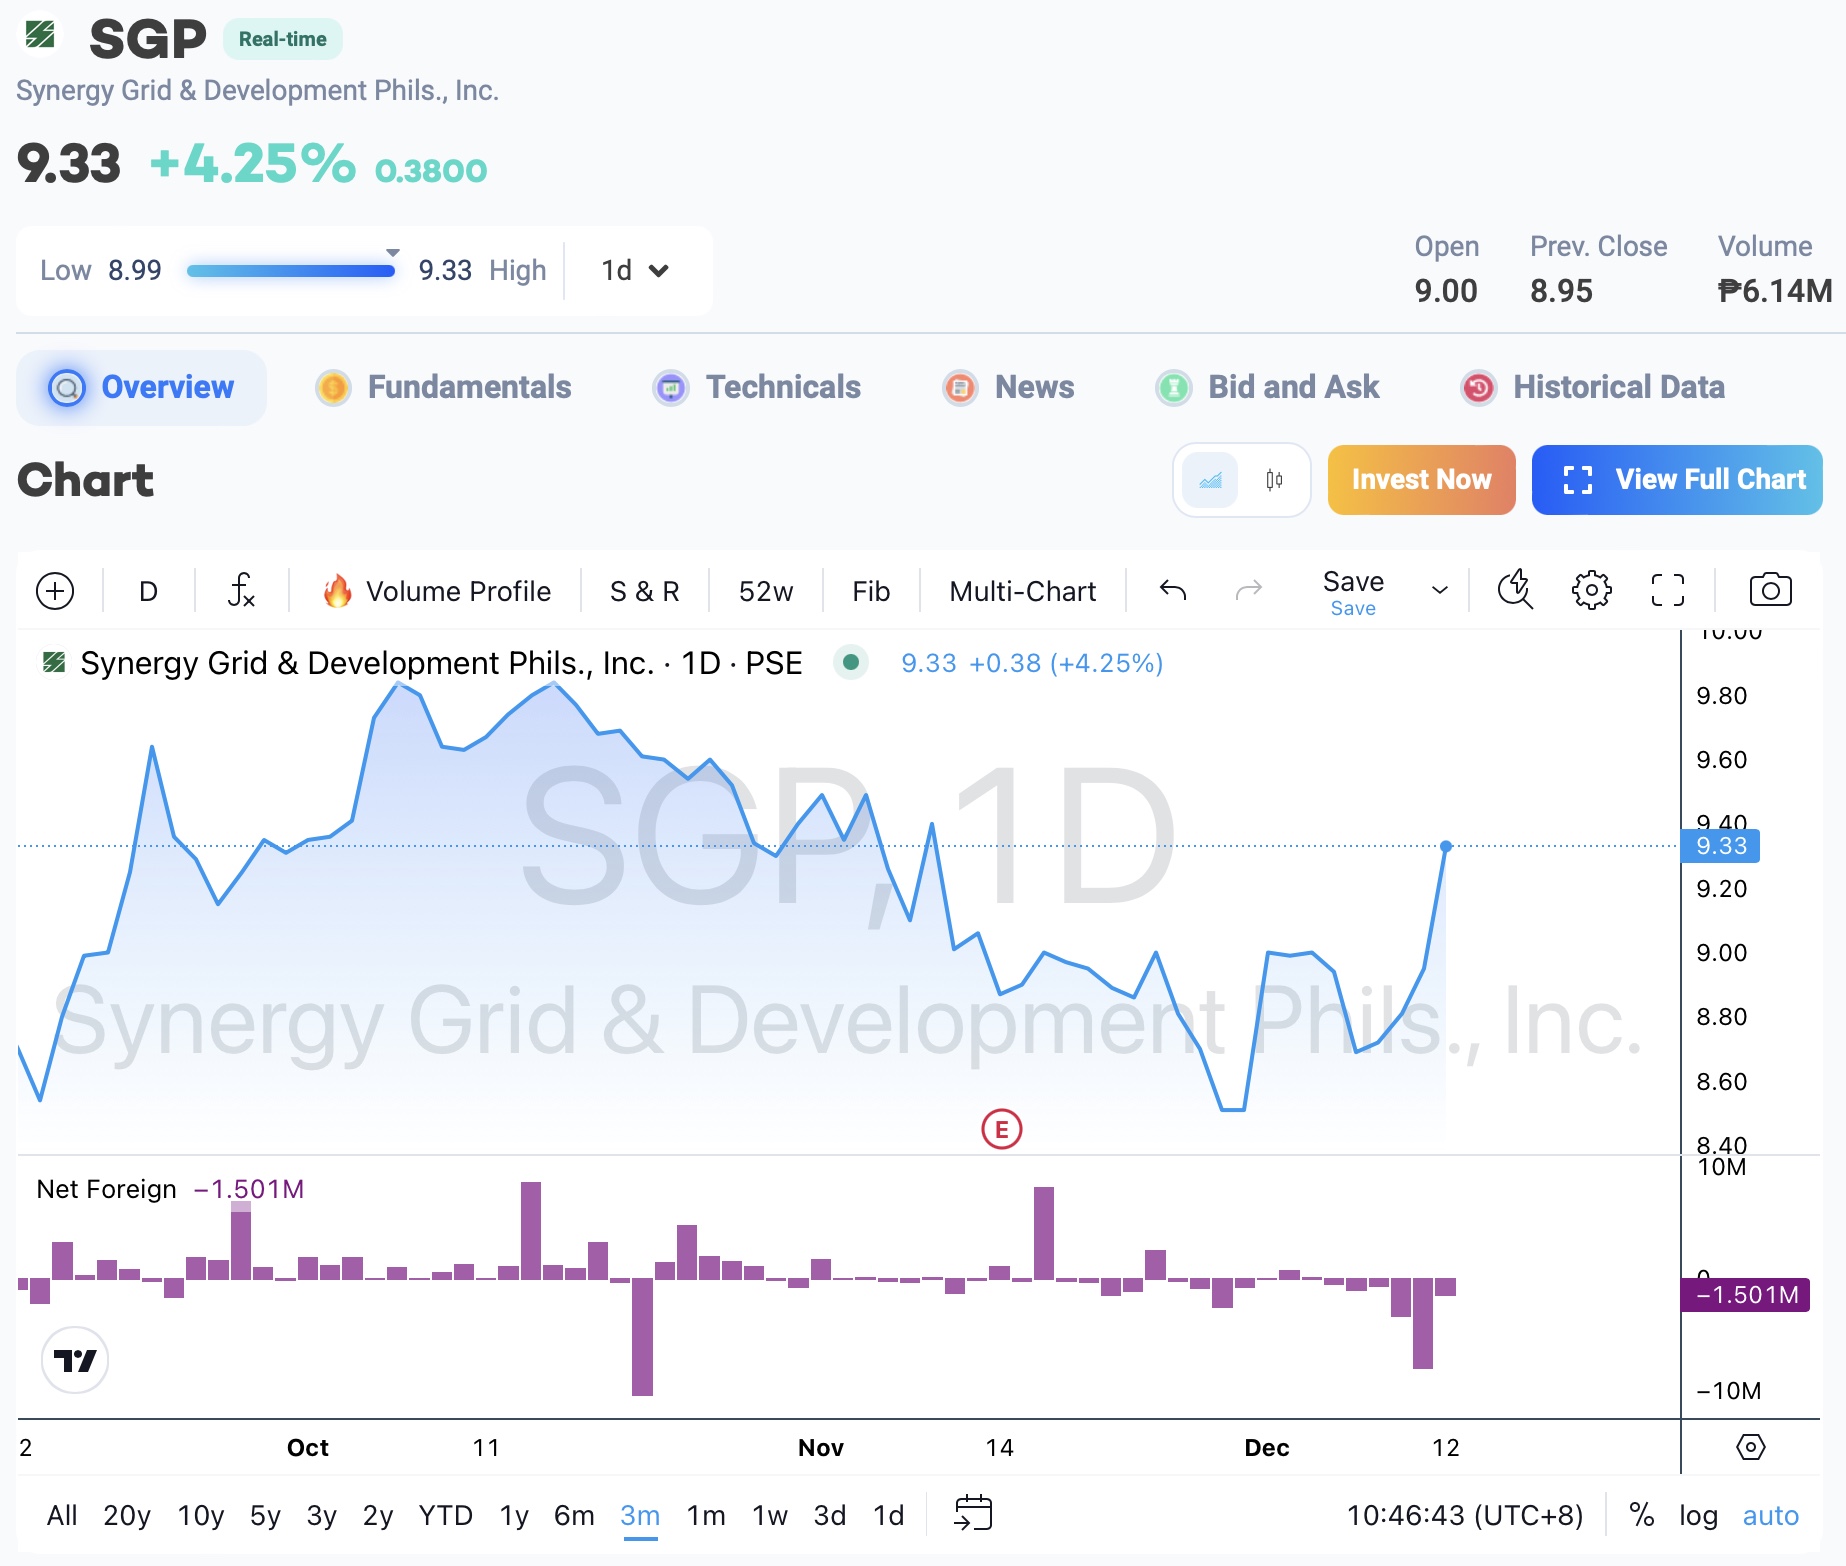Click the Invest Now button
The height and width of the screenshot is (1566, 1846).
coord(1421,480)
